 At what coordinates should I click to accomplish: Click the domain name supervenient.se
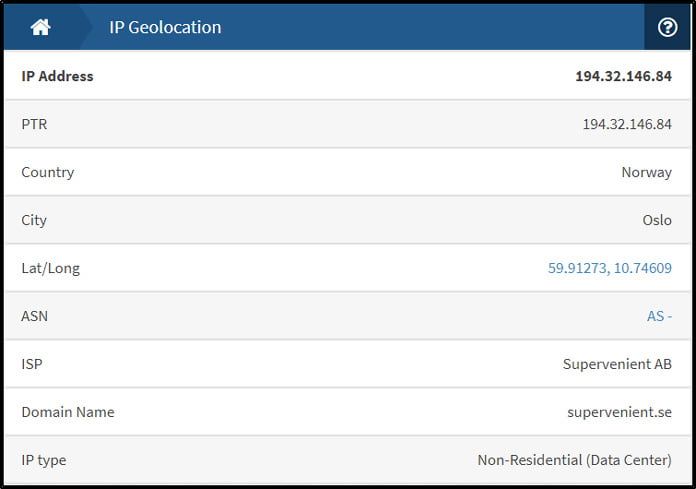(x=619, y=412)
